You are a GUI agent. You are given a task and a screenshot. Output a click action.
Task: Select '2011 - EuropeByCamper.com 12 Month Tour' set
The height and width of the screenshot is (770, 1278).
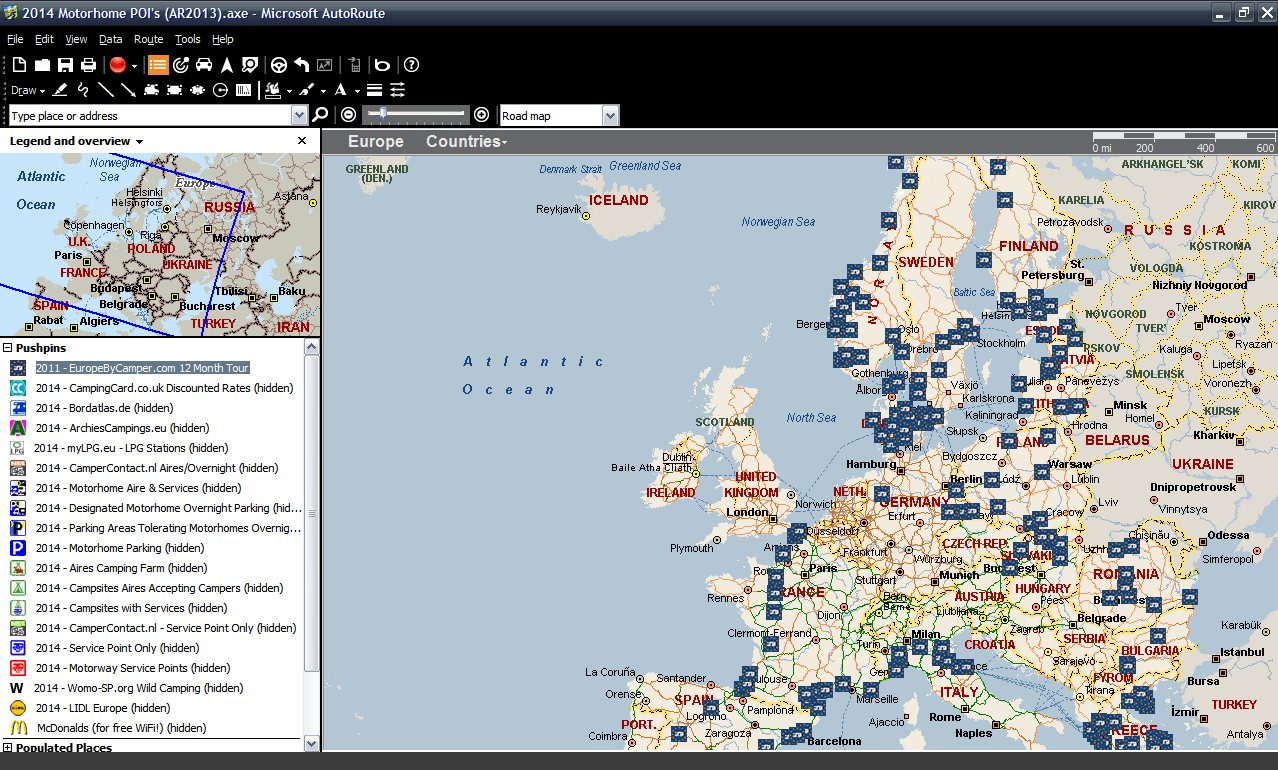142,368
